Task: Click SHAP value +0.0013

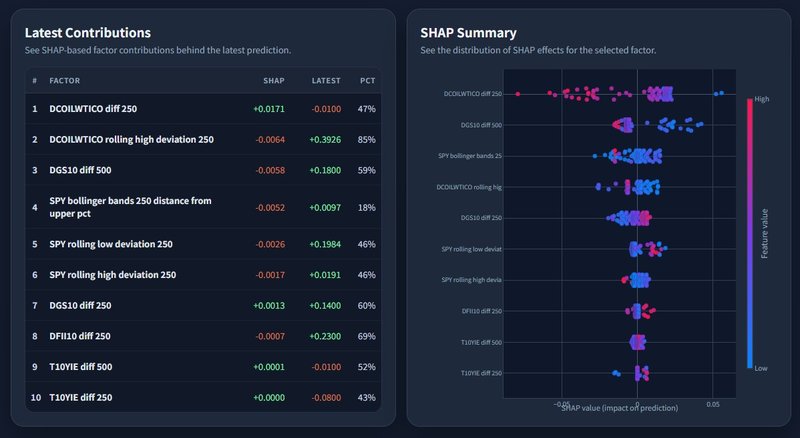Action: (269, 305)
